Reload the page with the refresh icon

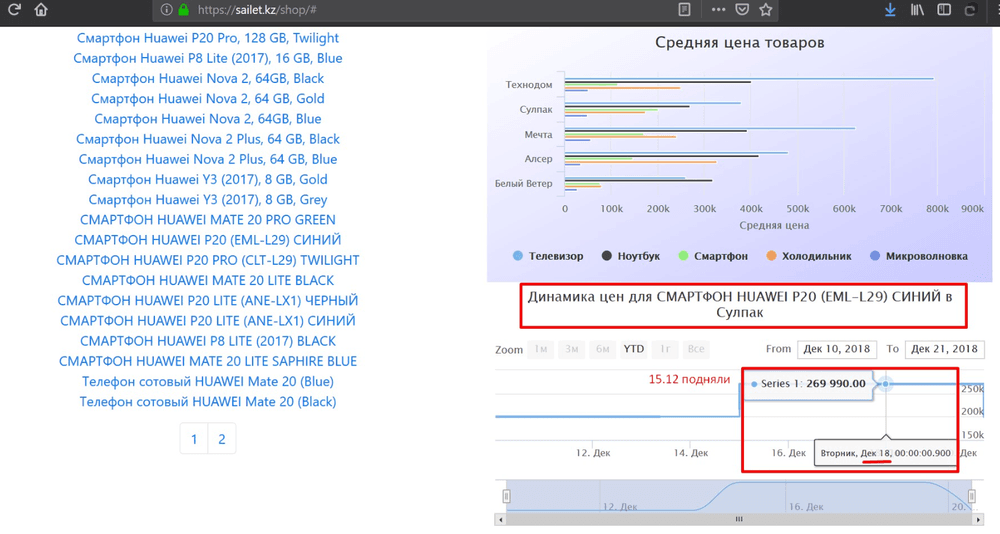tap(14, 10)
